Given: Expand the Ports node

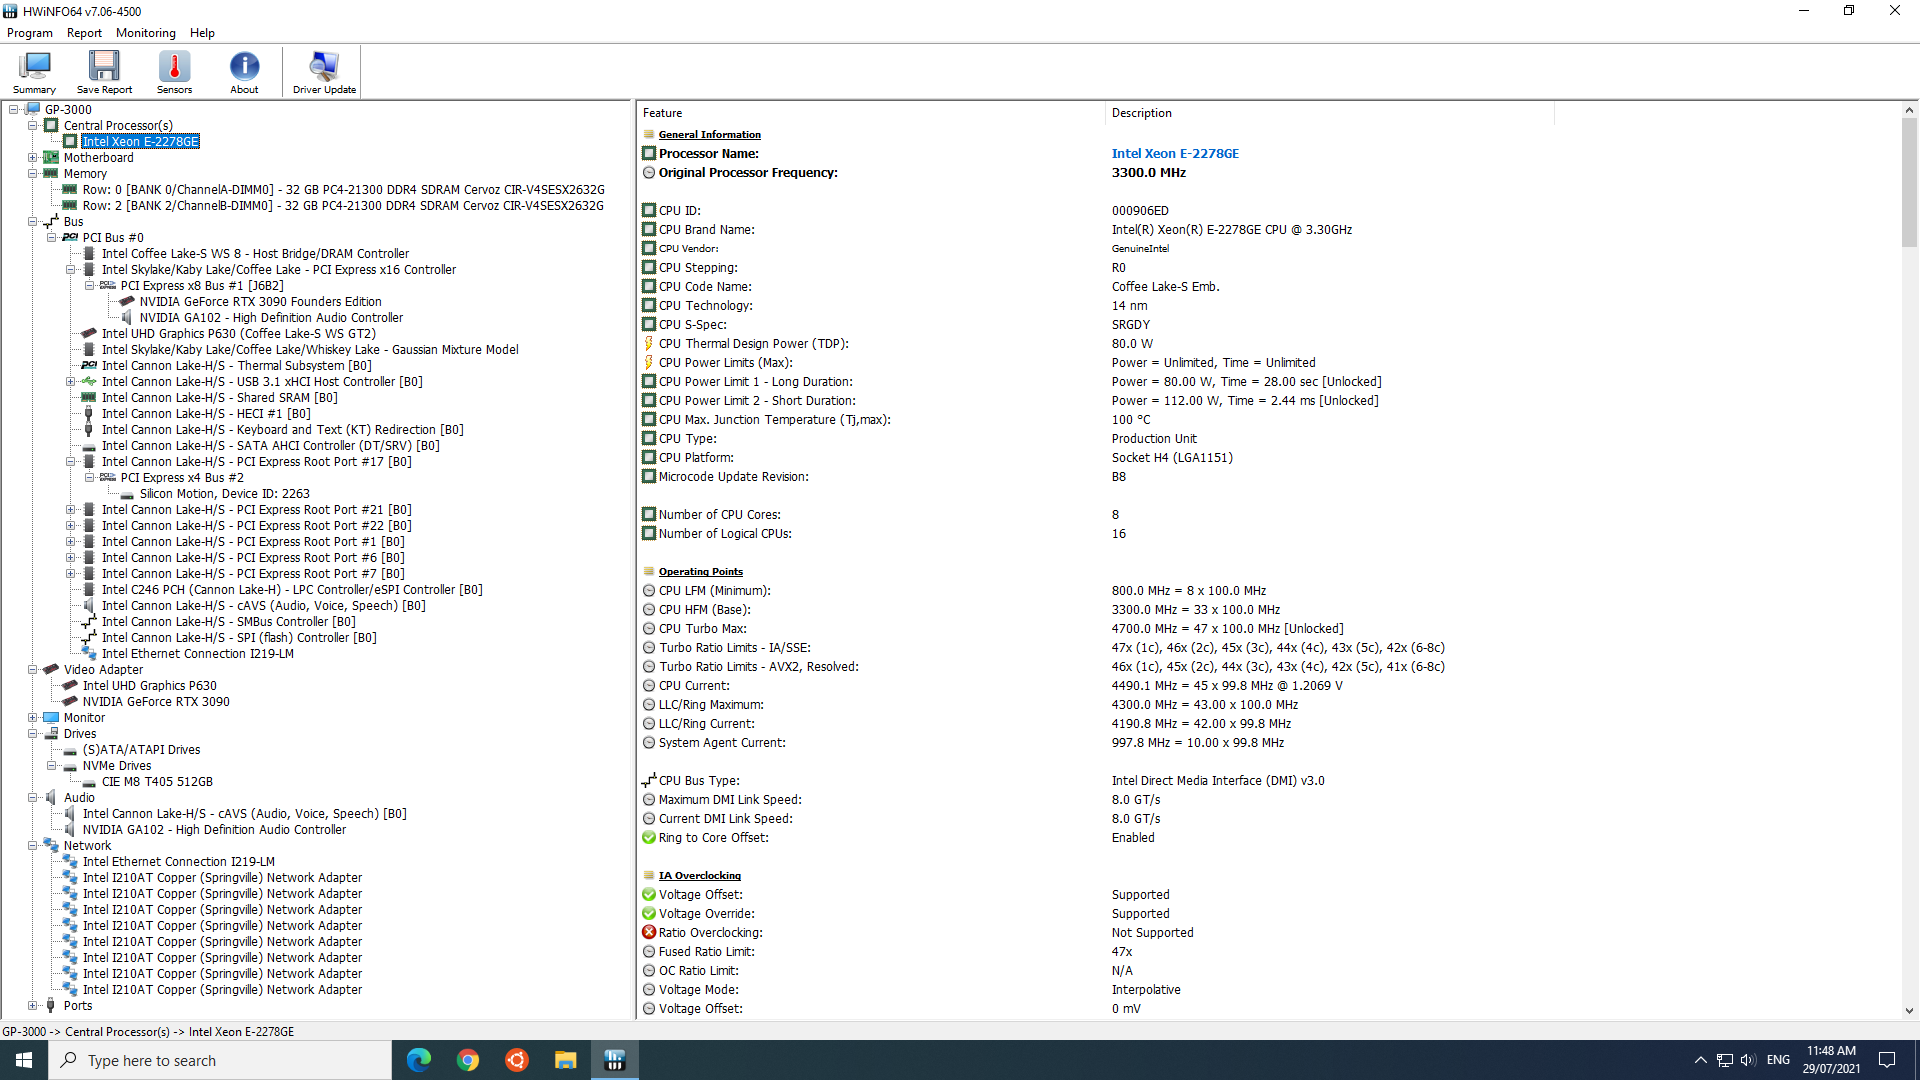Looking at the screenshot, I should tap(33, 1005).
